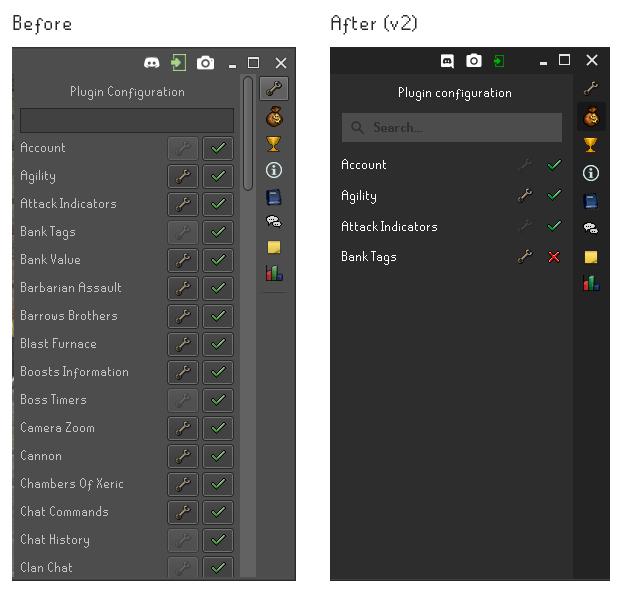This screenshot has width=622, height=599.
Task: Configure Bank Value plugin wrench in Before list
Action: tap(183, 260)
